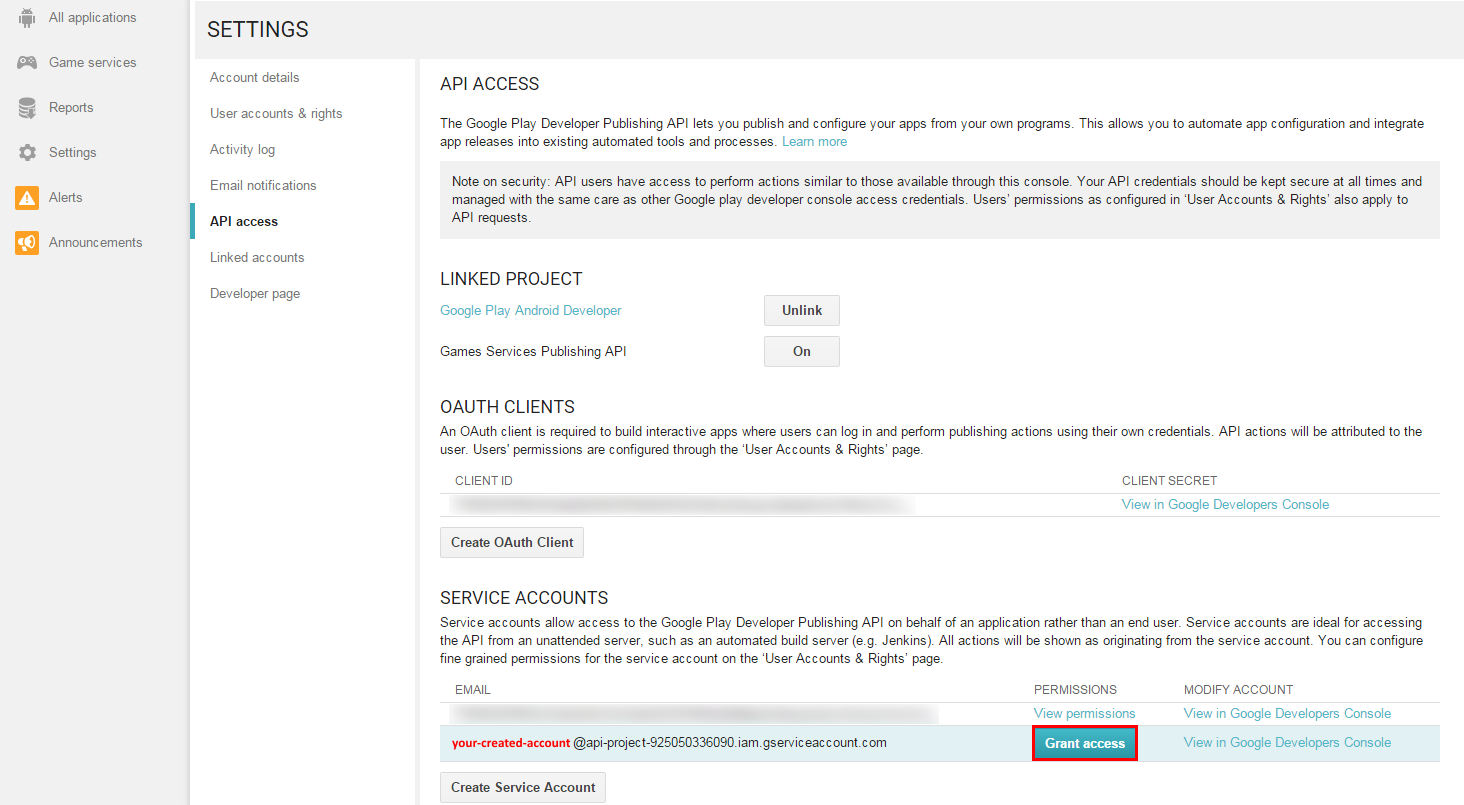1464x805 pixels.
Task: Click View permissions for first service account
Action: (x=1084, y=713)
